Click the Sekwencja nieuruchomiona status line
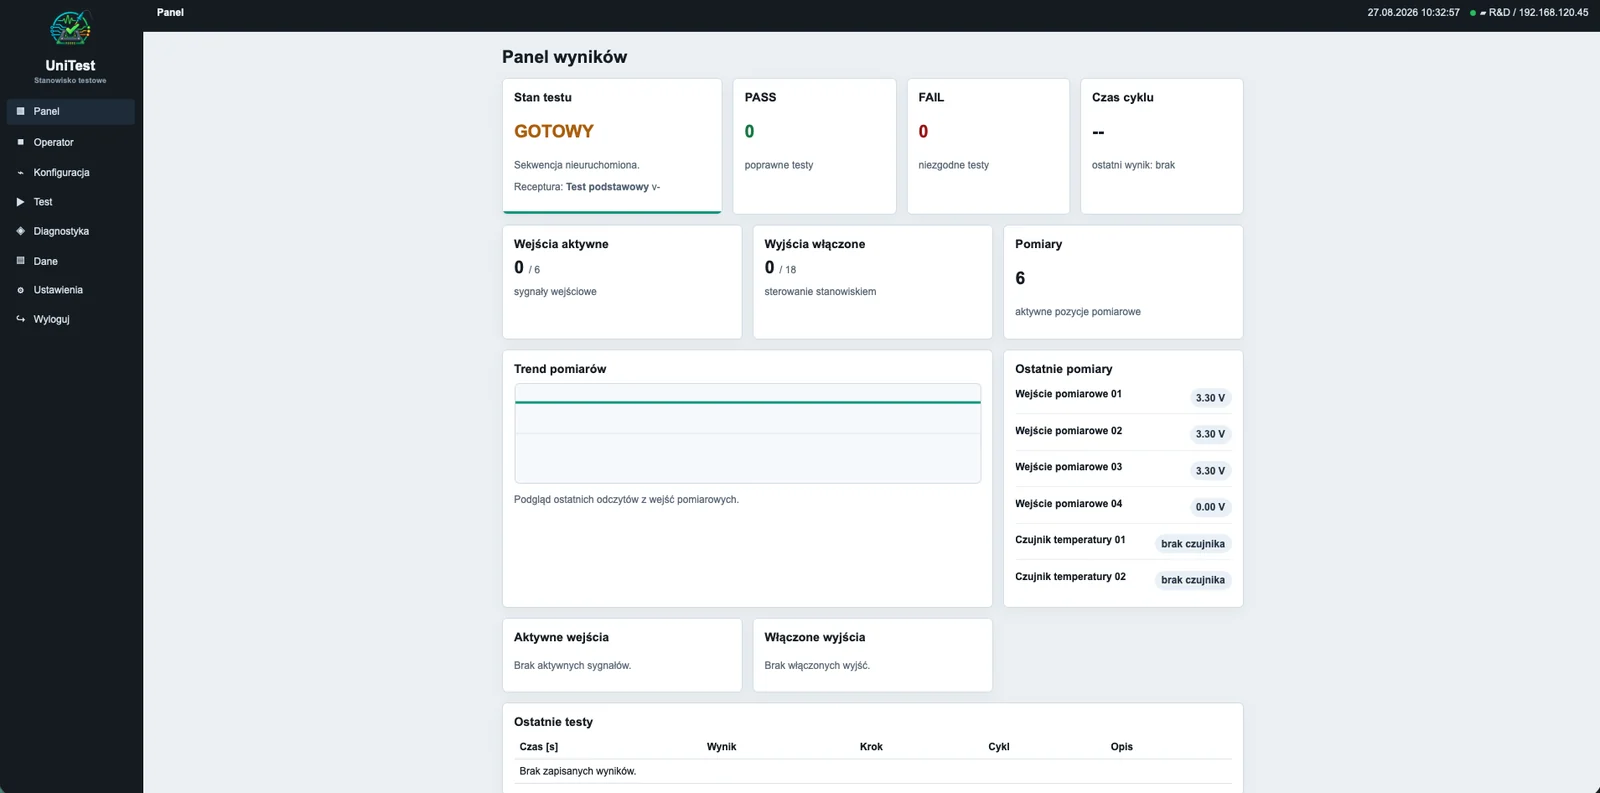1600x793 pixels. (576, 165)
